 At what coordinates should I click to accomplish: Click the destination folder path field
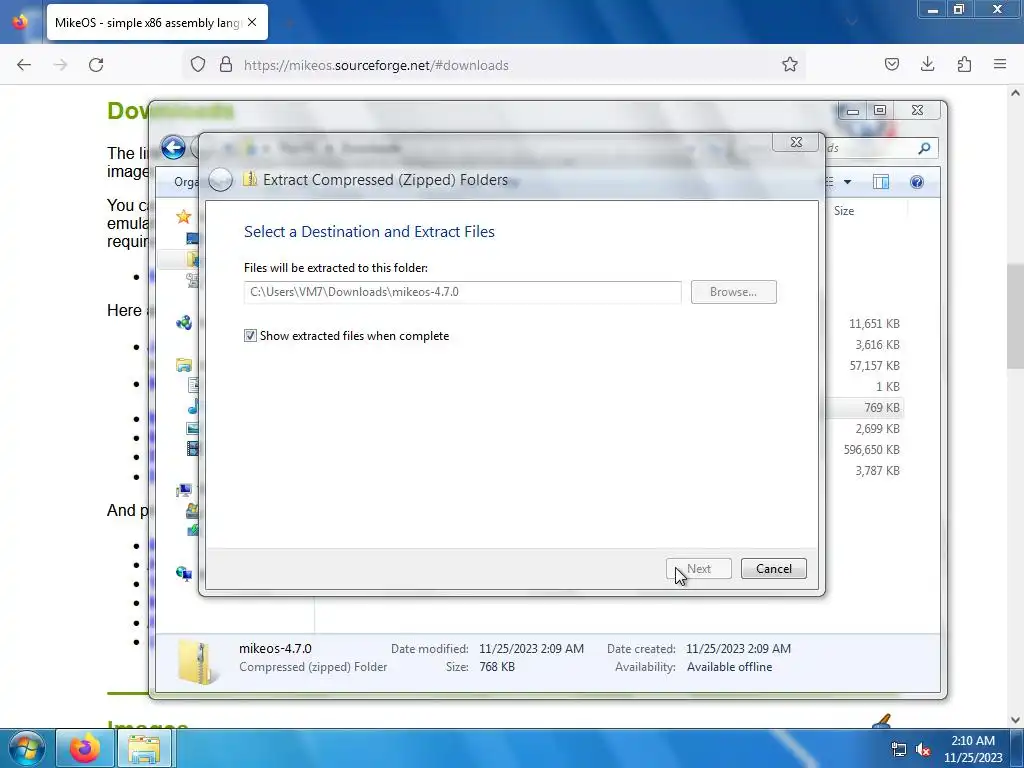462,292
